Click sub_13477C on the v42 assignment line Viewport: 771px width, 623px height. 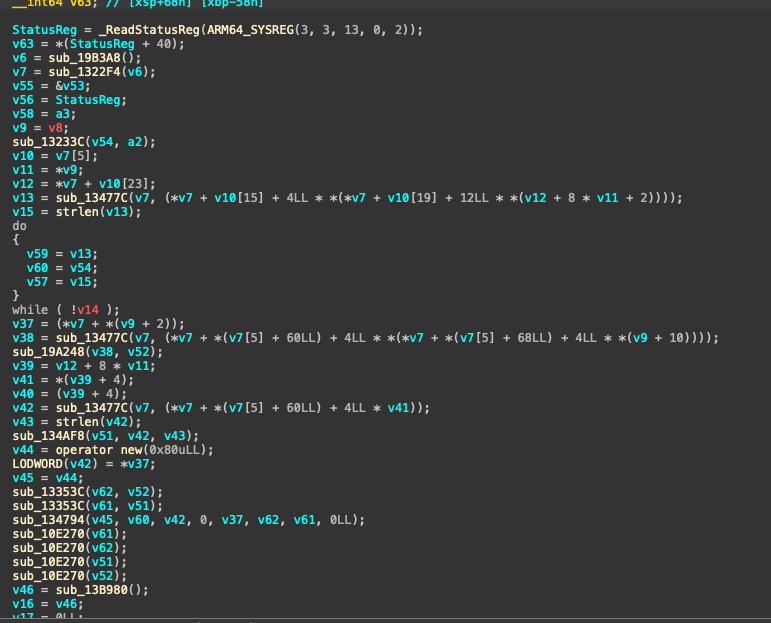91,408
